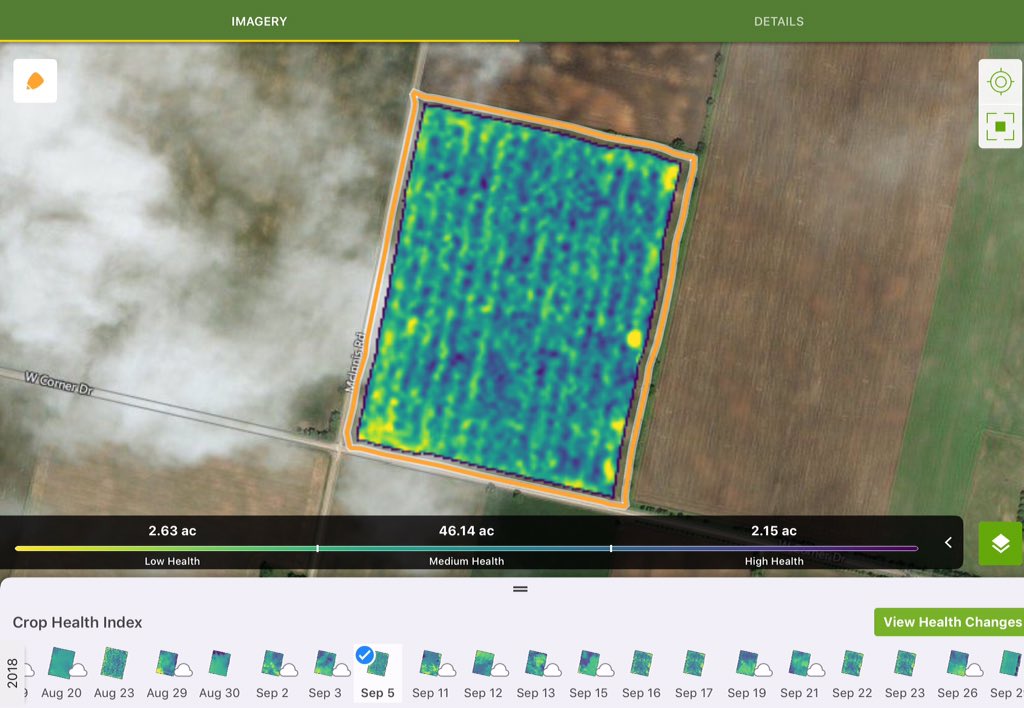
Task: Click the yellow low-health spot in field
Action: click(634, 338)
